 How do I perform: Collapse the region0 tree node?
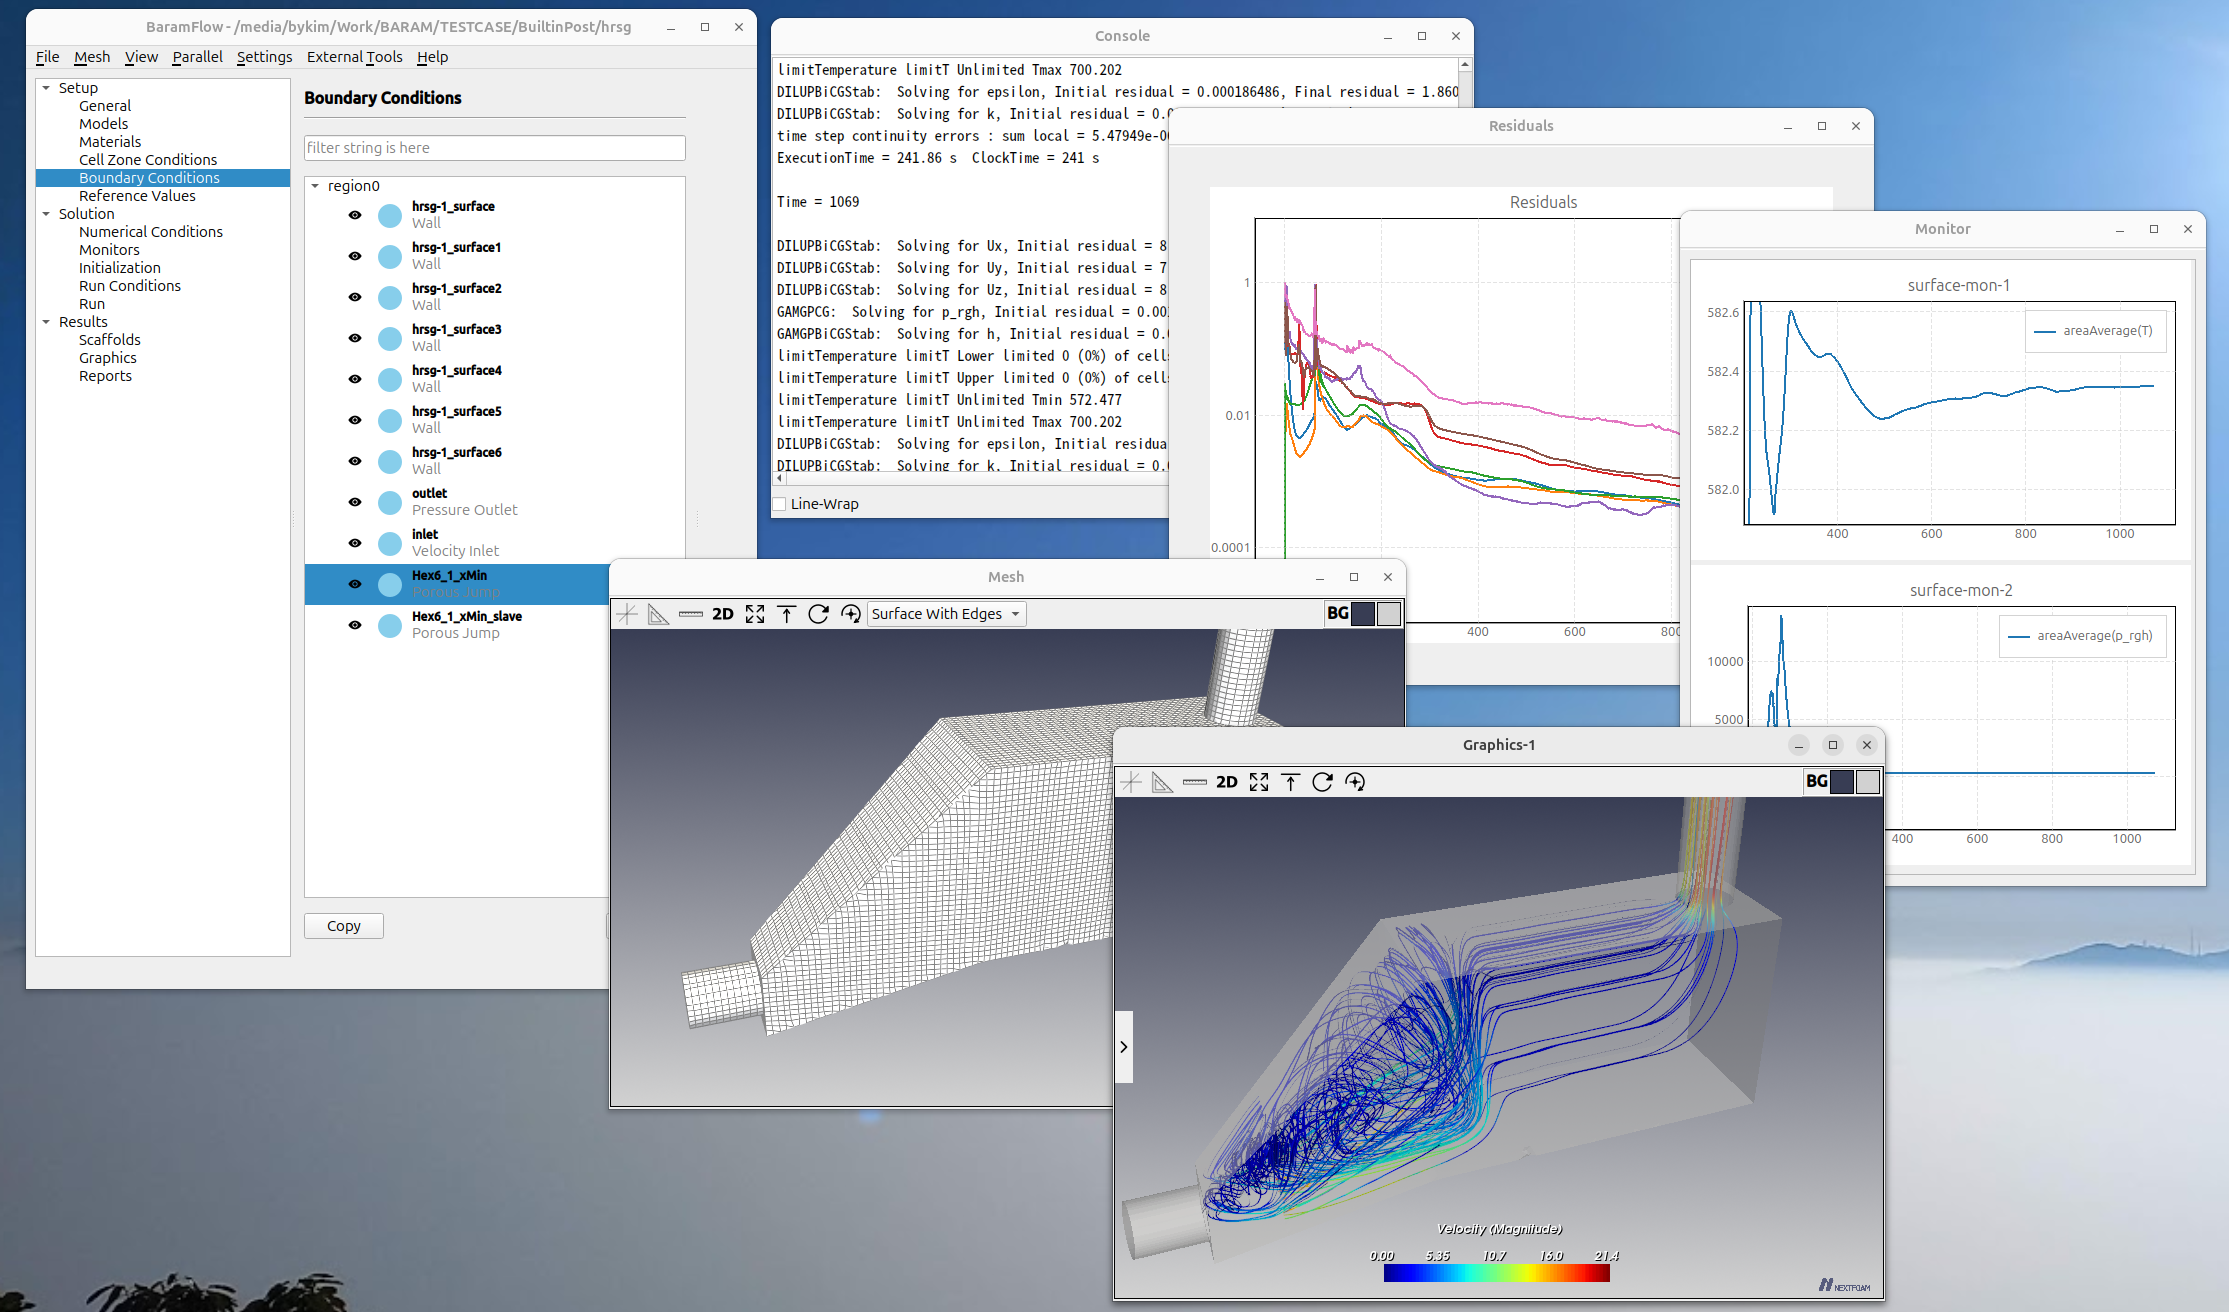(x=315, y=186)
